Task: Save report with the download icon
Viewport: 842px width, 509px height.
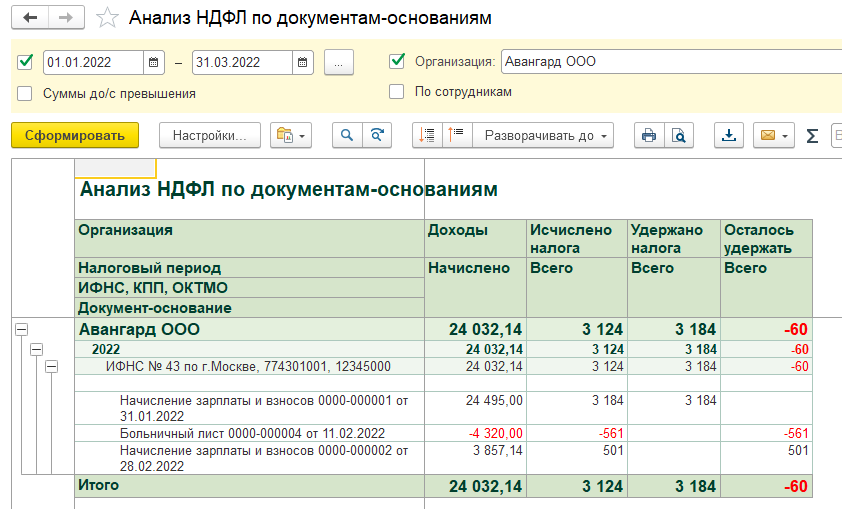Action: pyautogui.click(x=729, y=135)
